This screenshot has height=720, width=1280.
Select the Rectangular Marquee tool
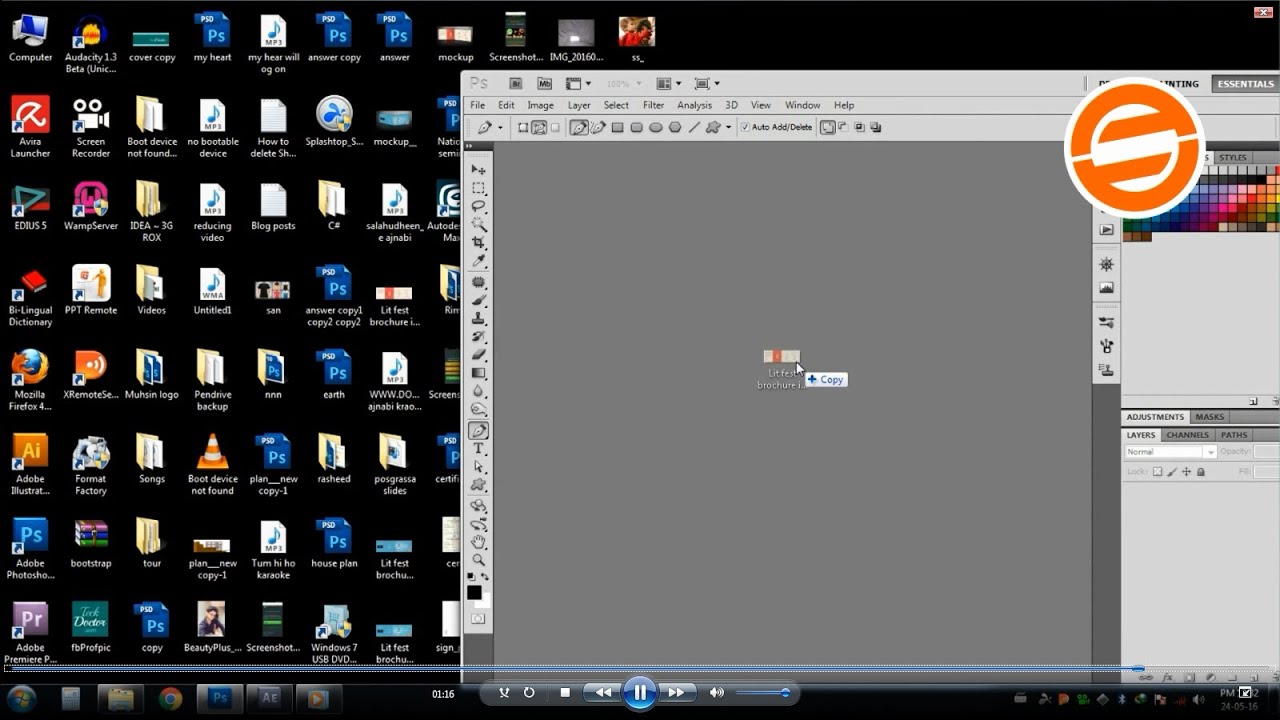pyautogui.click(x=478, y=188)
